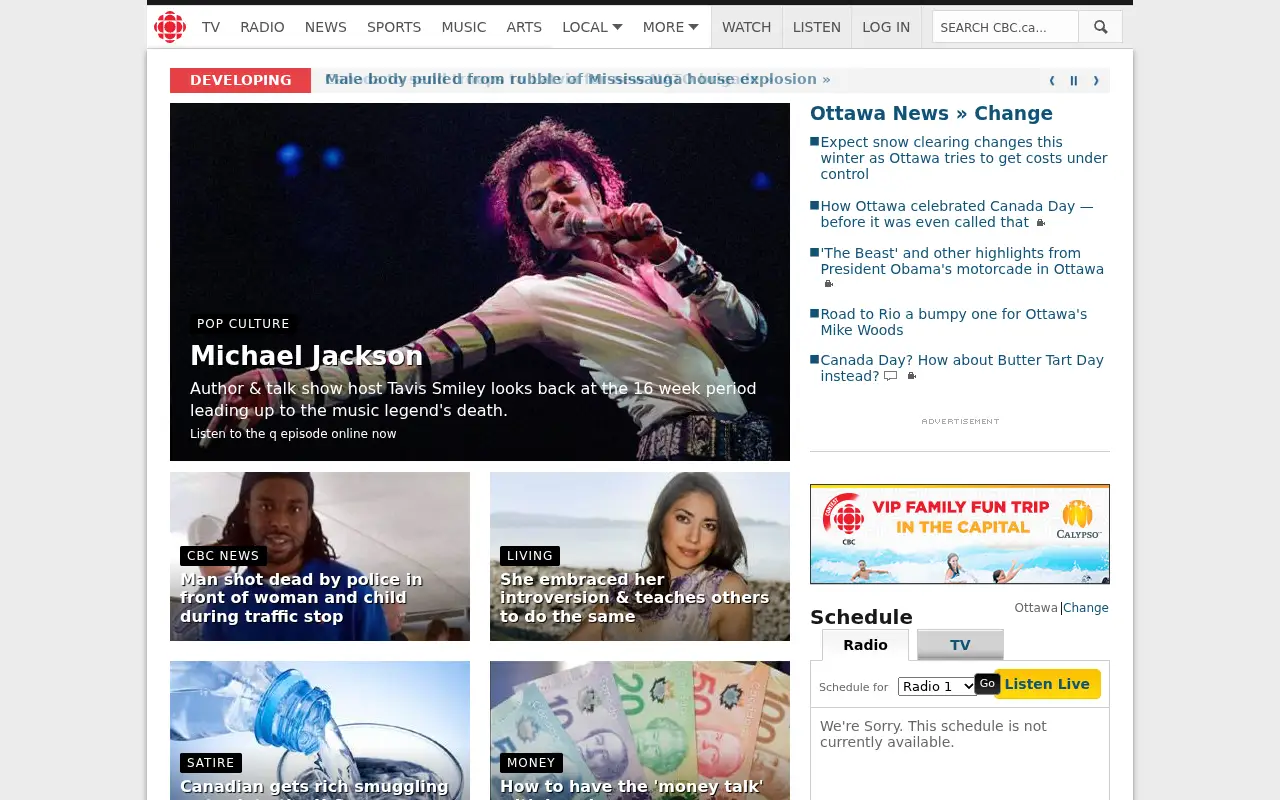Click video icon under Obama's motorcade headline
Screen dimensions: 1280x800
tap(828, 284)
